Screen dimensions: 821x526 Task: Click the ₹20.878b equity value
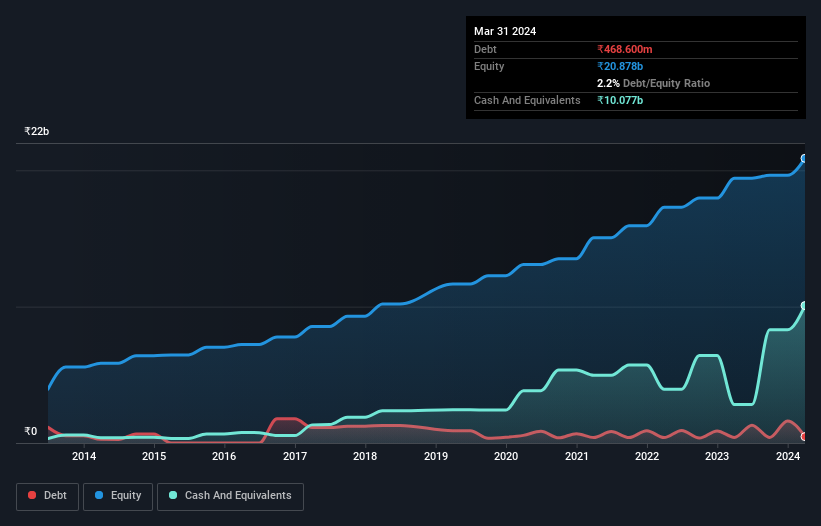(620, 66)
